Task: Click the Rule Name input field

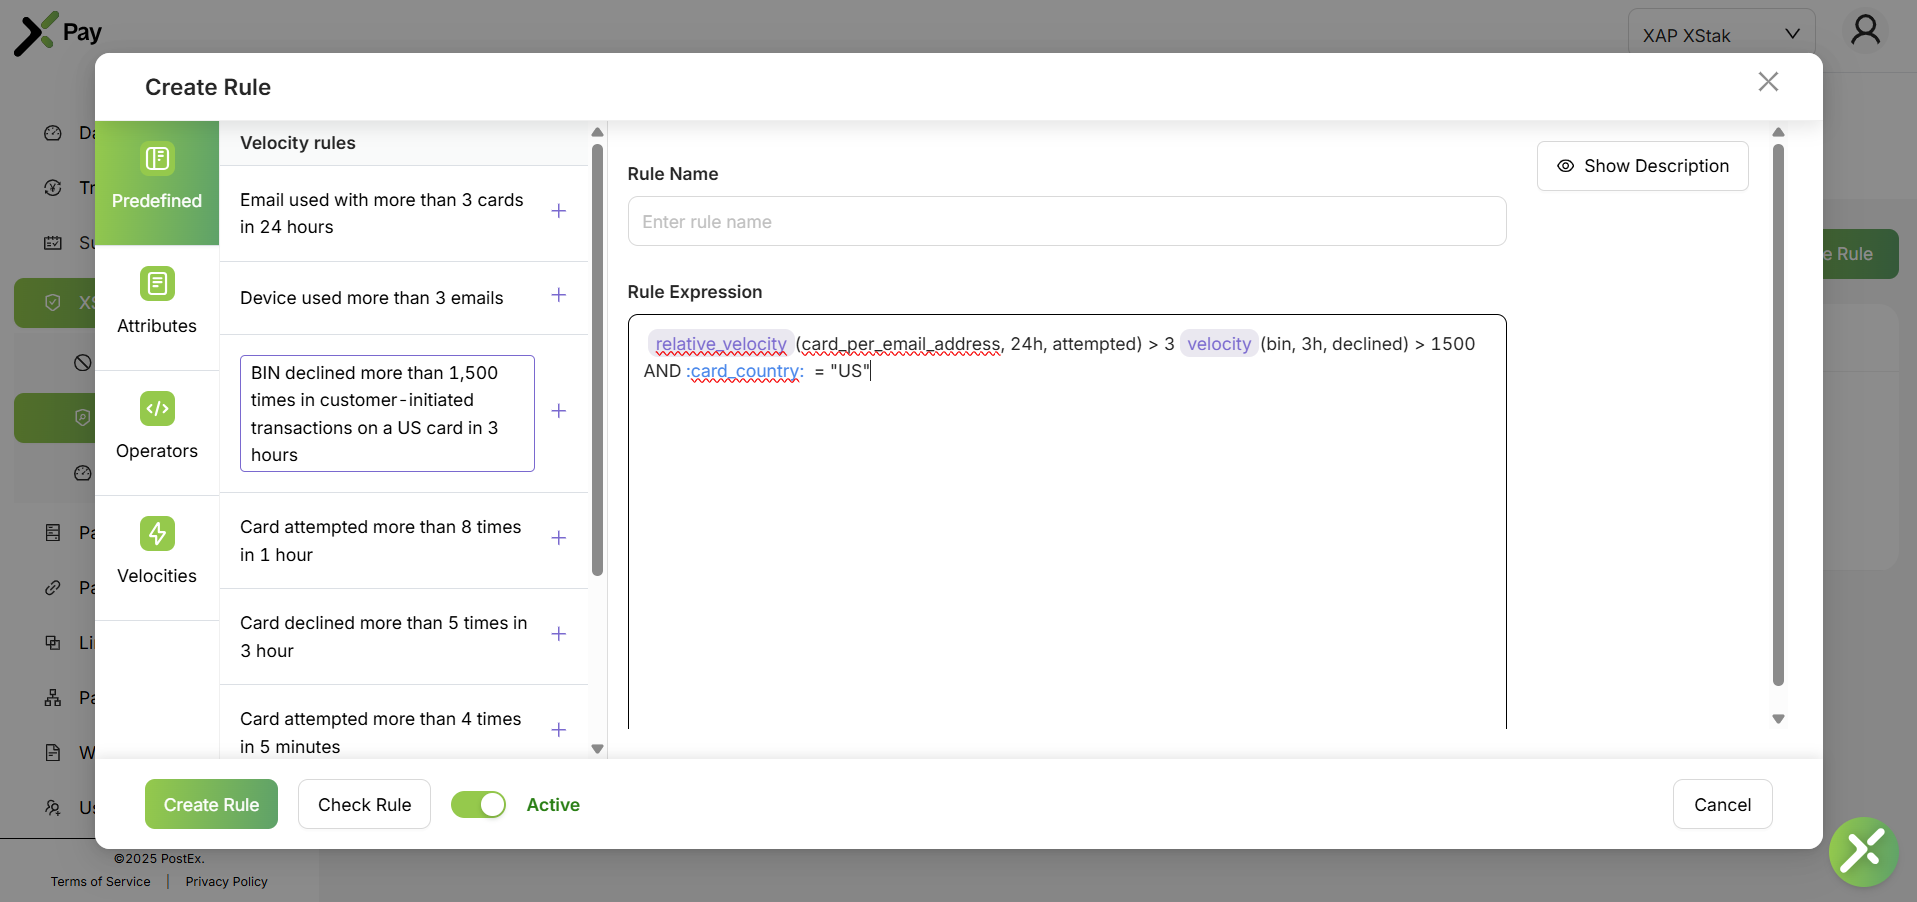Action: tap(1066, 222)
